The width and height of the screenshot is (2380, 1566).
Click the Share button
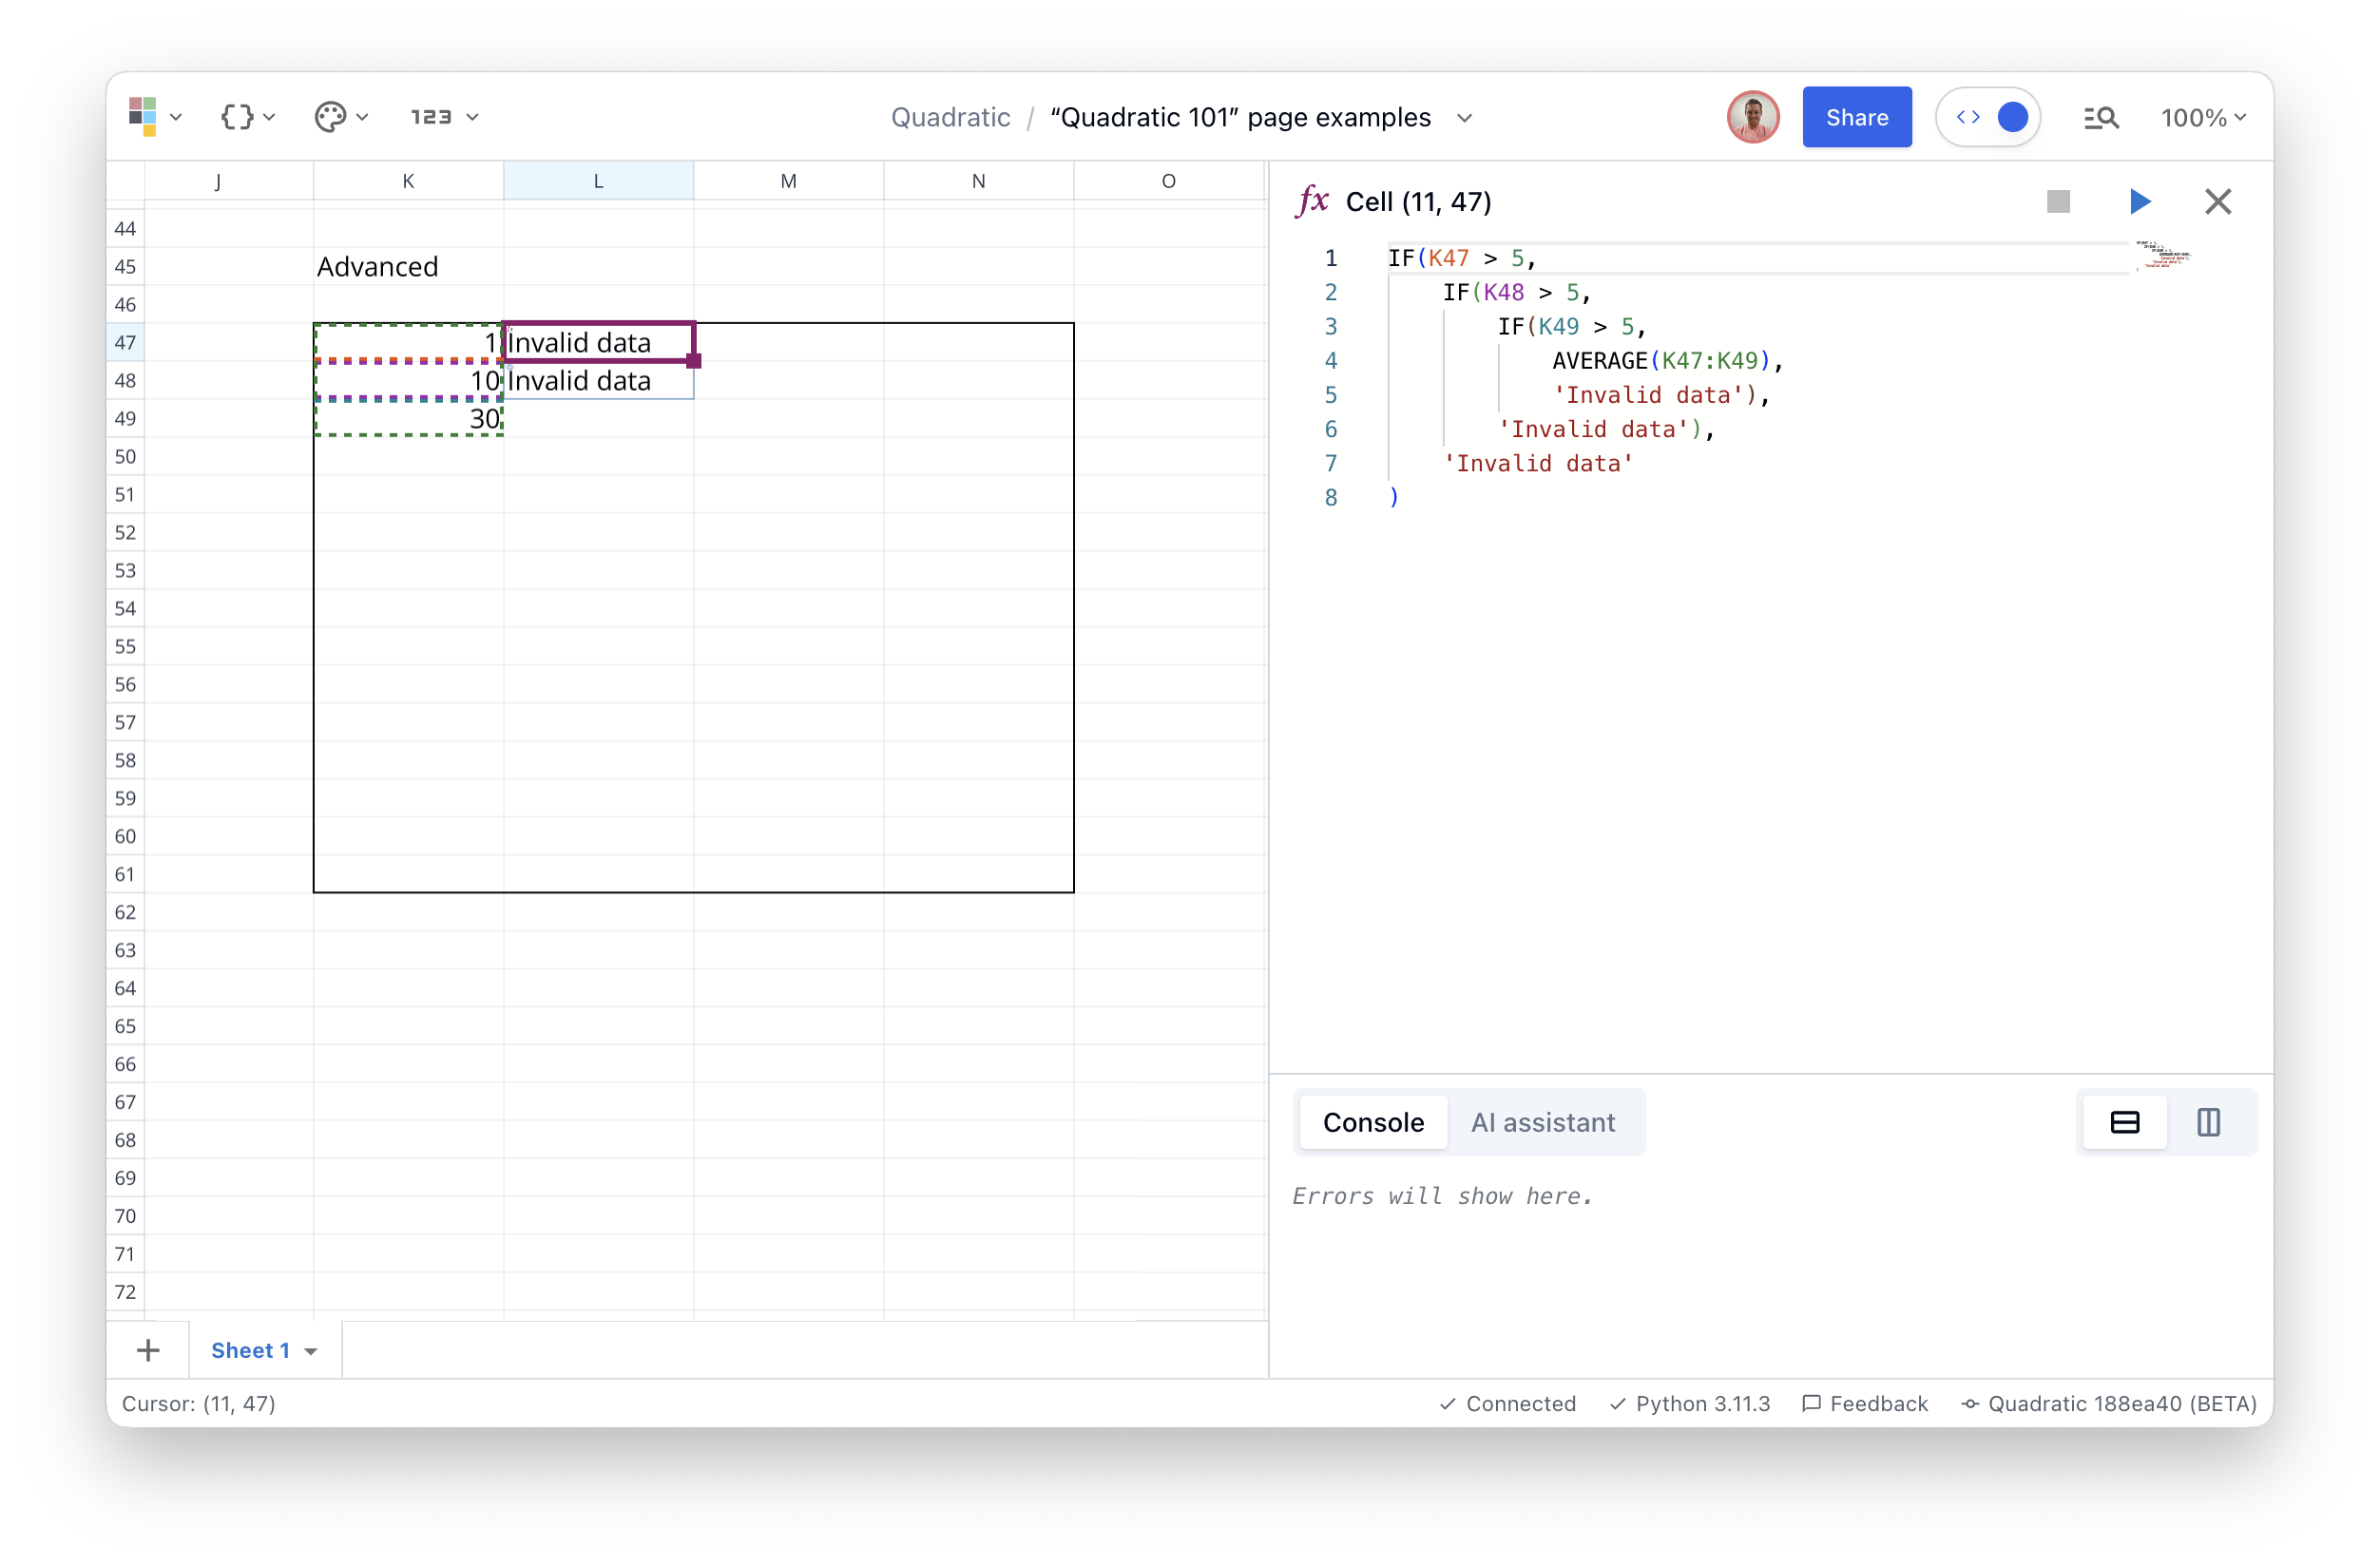(x=1856, y=116)
